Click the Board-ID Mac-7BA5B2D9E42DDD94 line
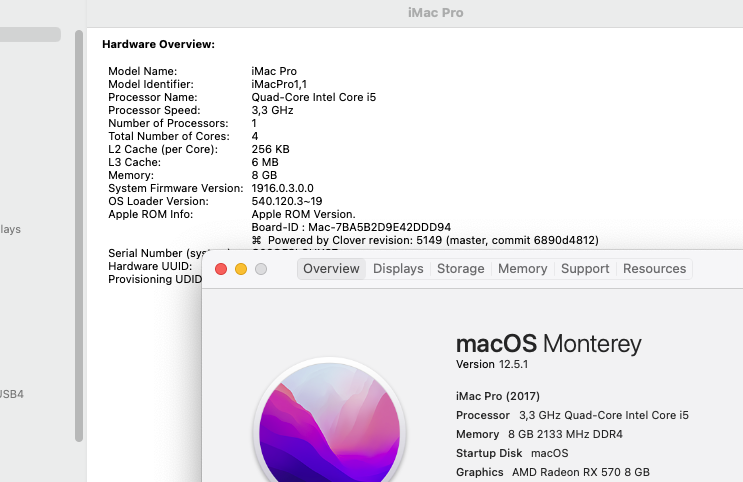 pos(351,227)
